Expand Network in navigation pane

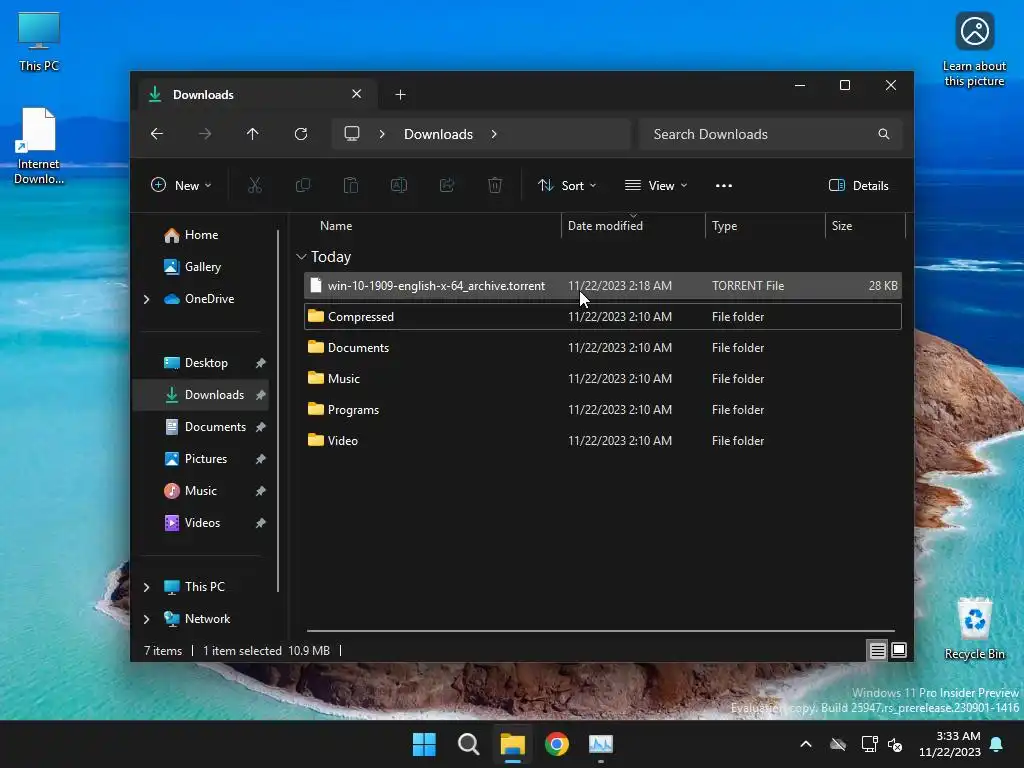[x=146, y=619]
